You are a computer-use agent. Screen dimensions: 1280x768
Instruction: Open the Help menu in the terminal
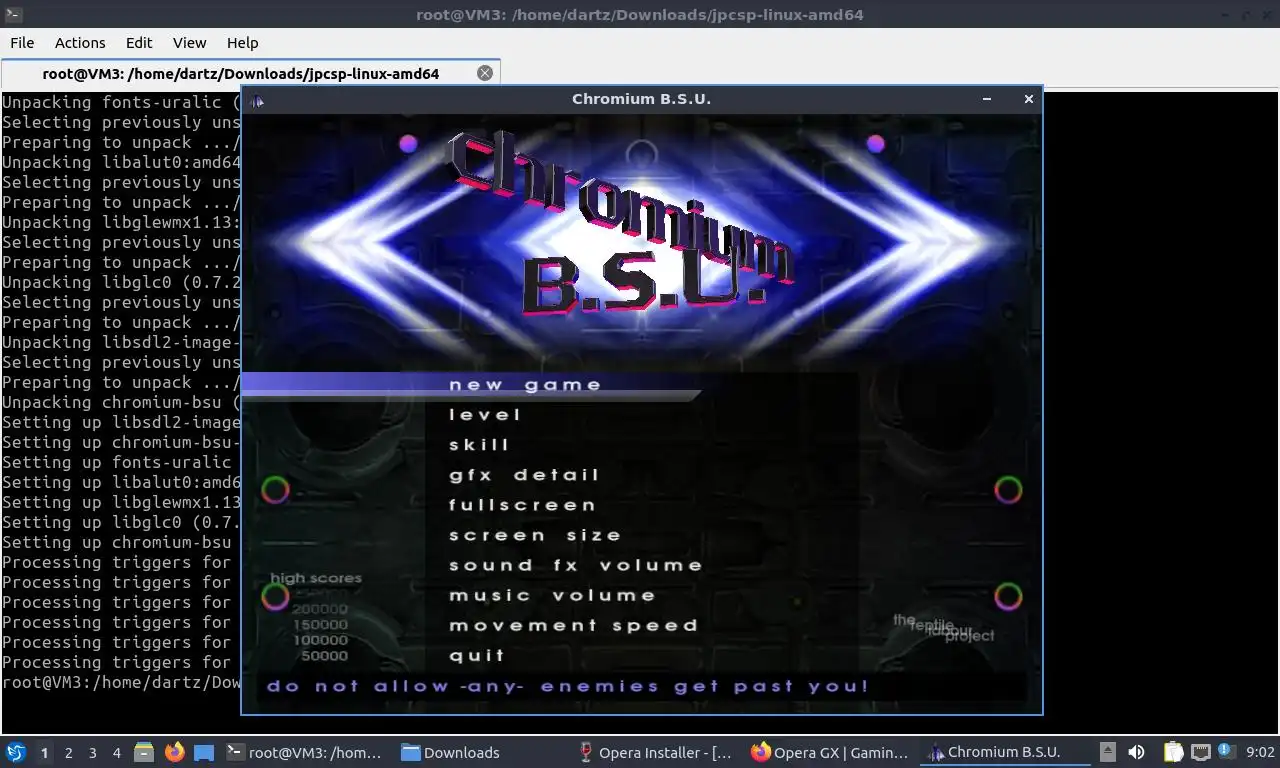tap(242, 42)
